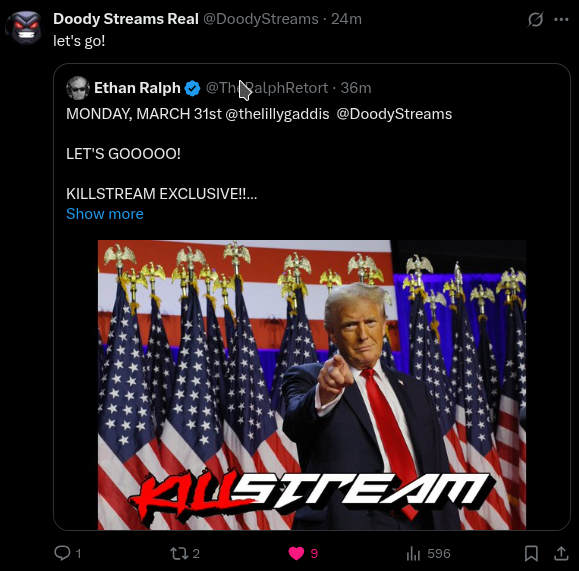Open the Ethan Ralph display name
Viewport: 579px width, 571px height.
pos(137,88)
